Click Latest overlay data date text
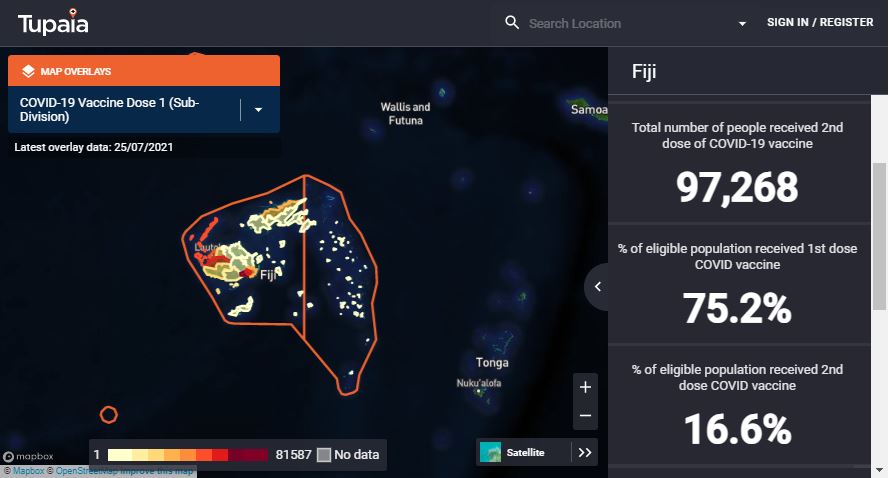This screenshot has height=478, width=891. pyautogui.click(x=94, y=147)
